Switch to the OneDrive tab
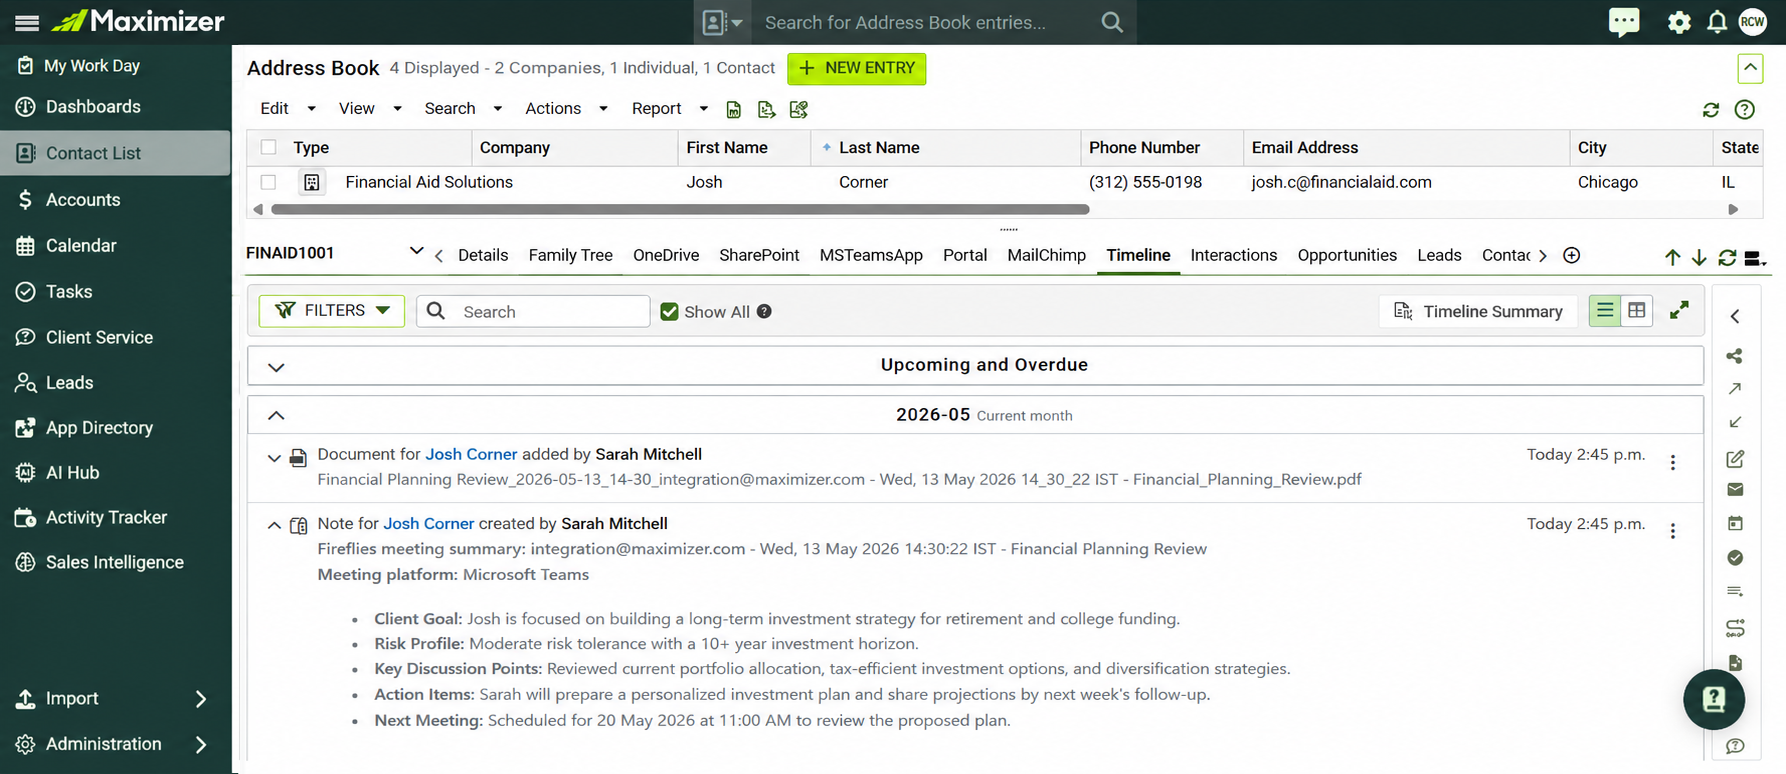Screen dimensions: 1786x774 666,255
